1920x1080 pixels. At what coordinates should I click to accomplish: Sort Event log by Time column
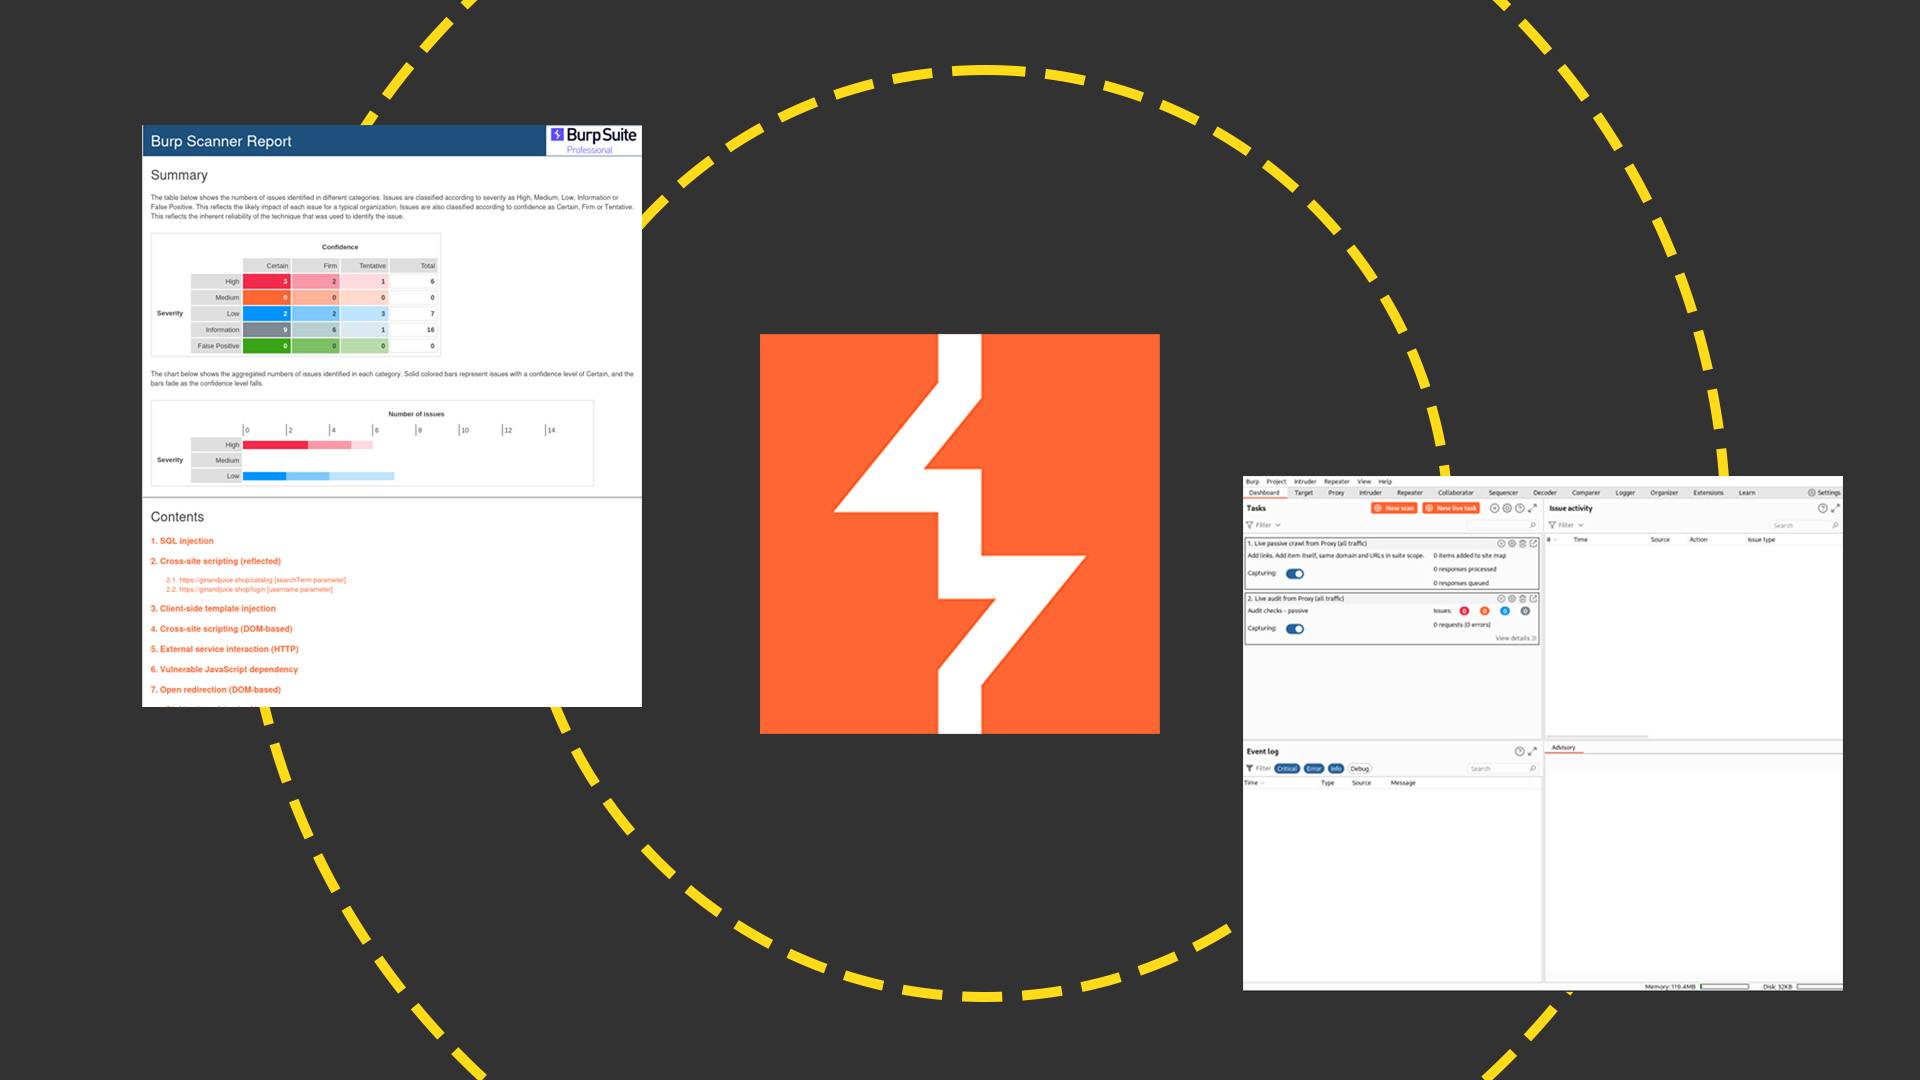1254,783
